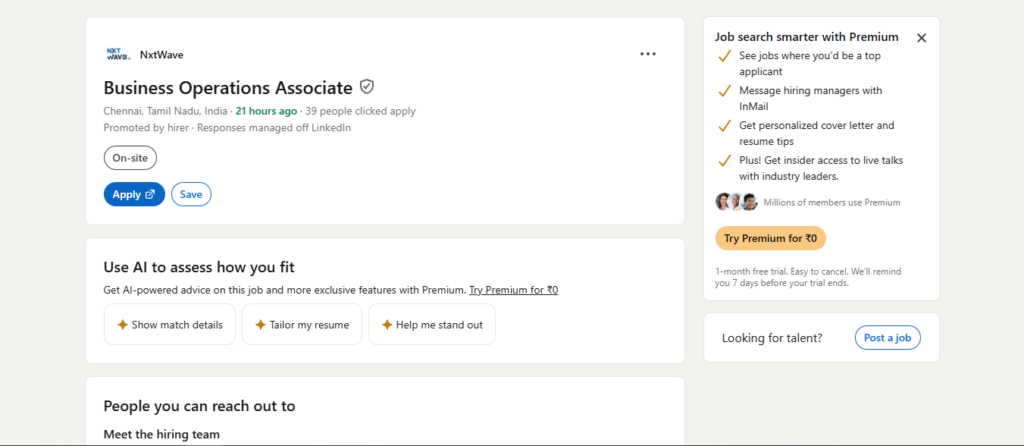Screen dimensions: 1024x446
Task: Click the underlined Try Premium for ₹0 link
Action: pyautogui.click(x=513, y=290)
